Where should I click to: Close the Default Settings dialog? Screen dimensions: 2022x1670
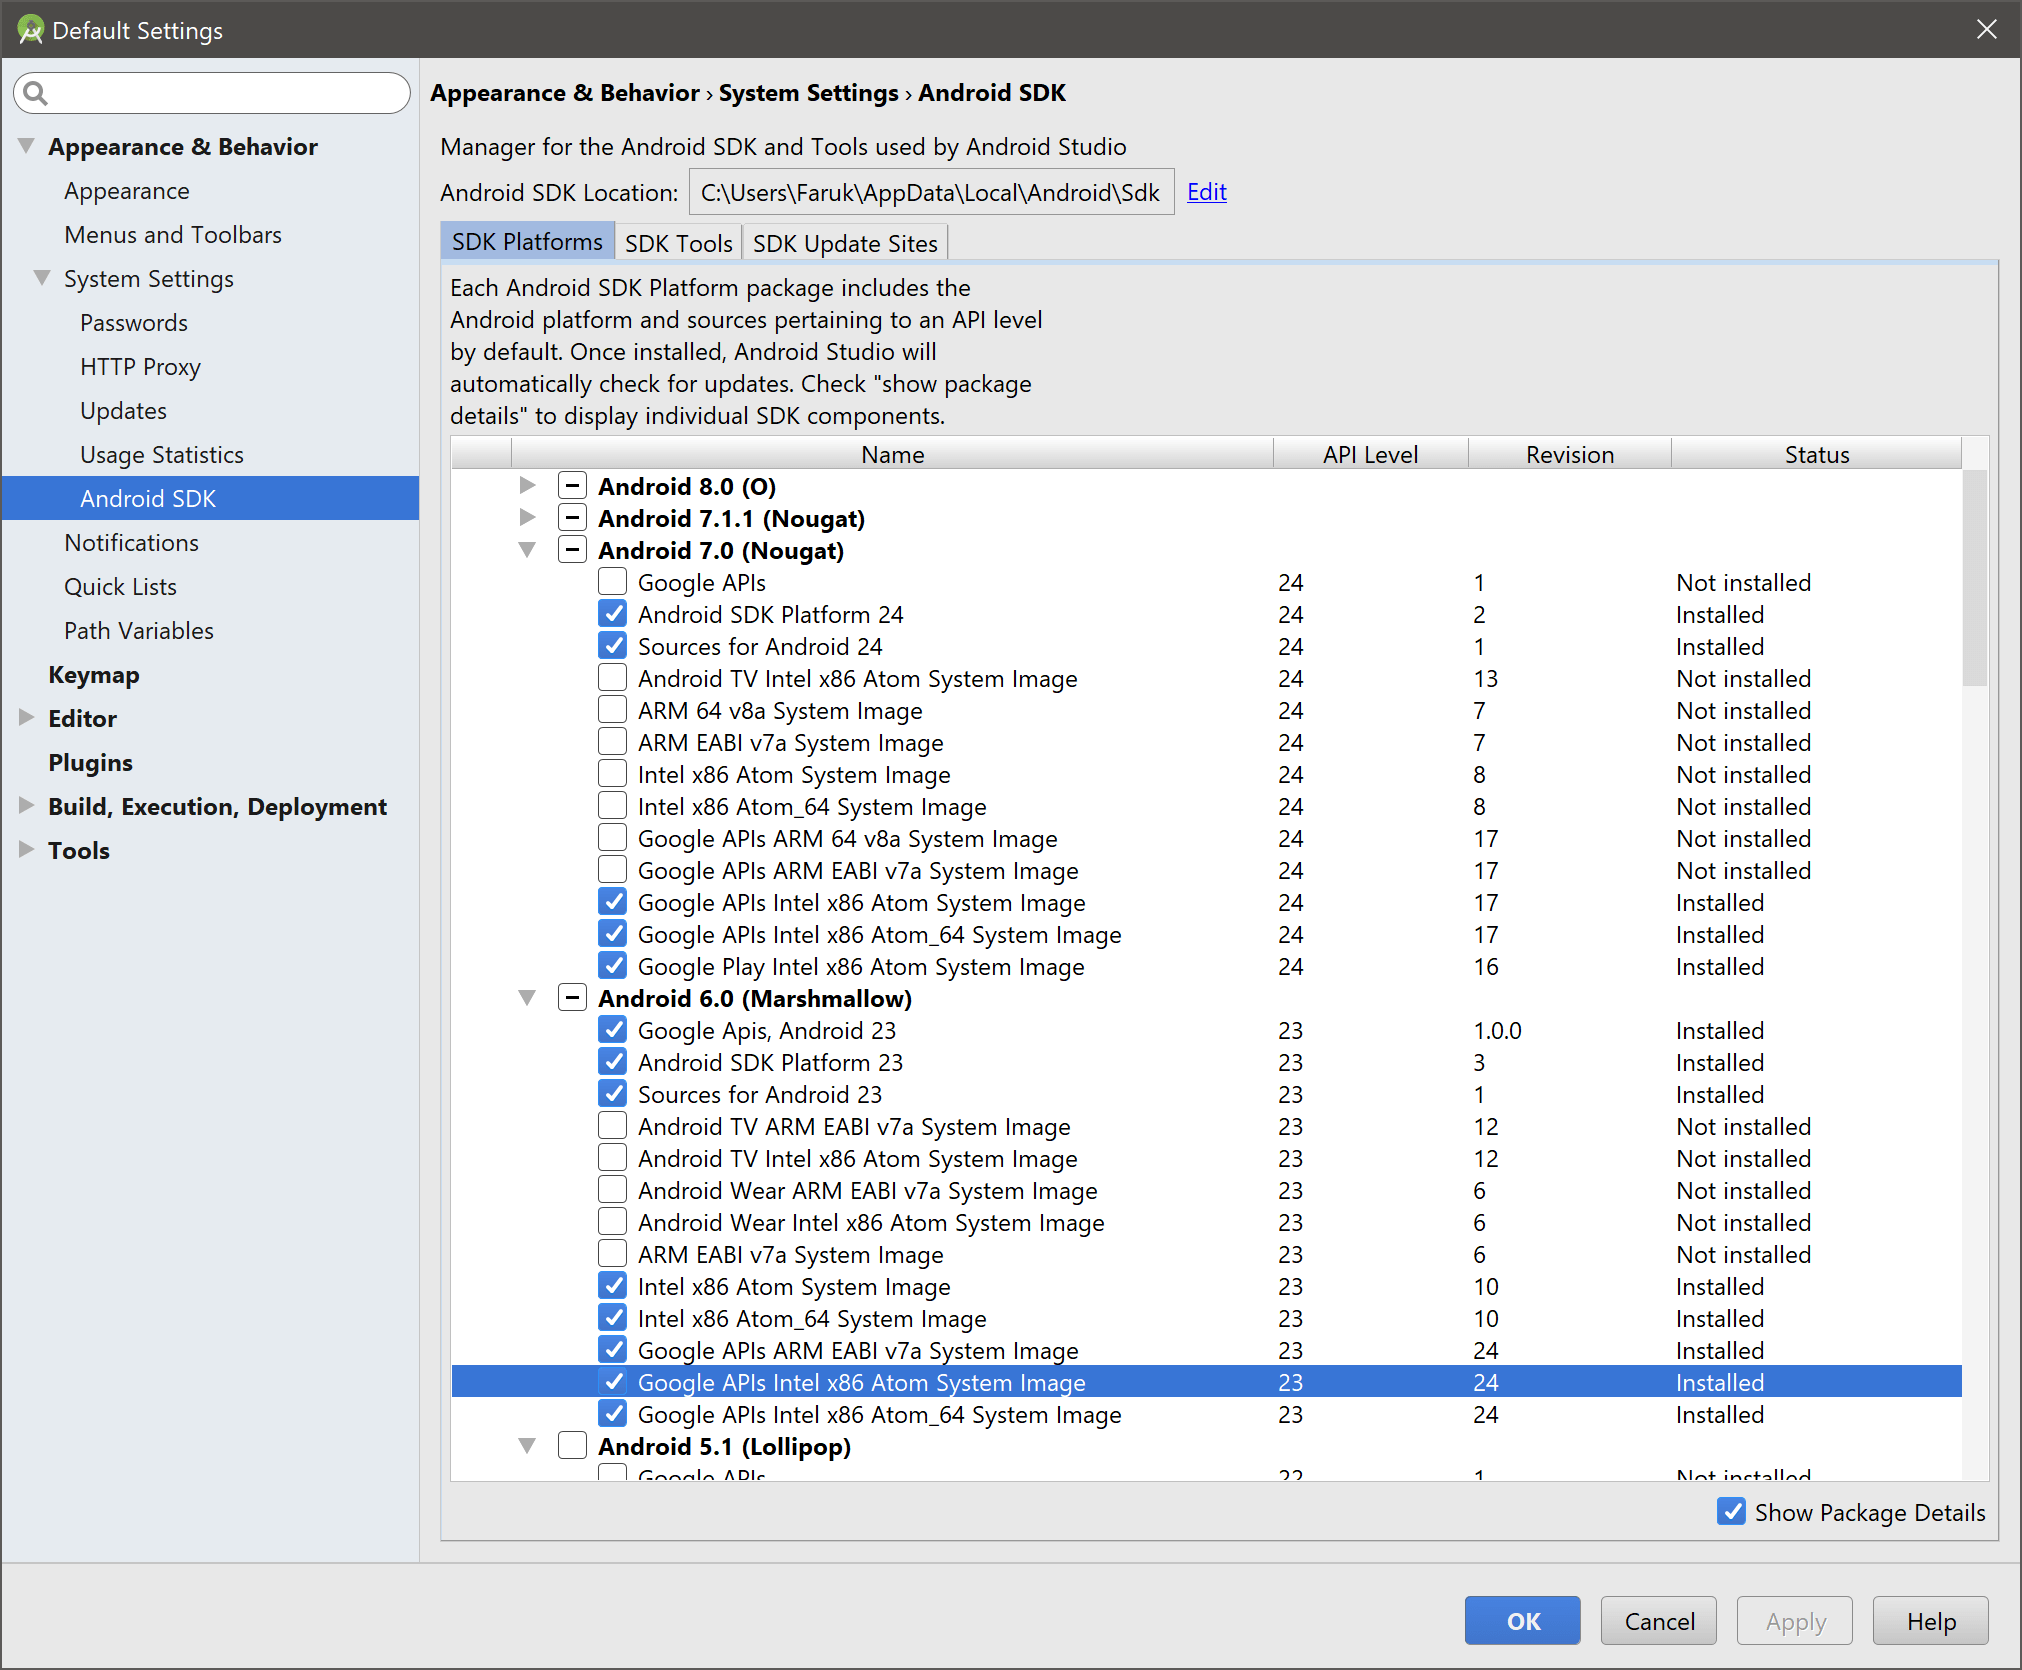click(1986, 29)
